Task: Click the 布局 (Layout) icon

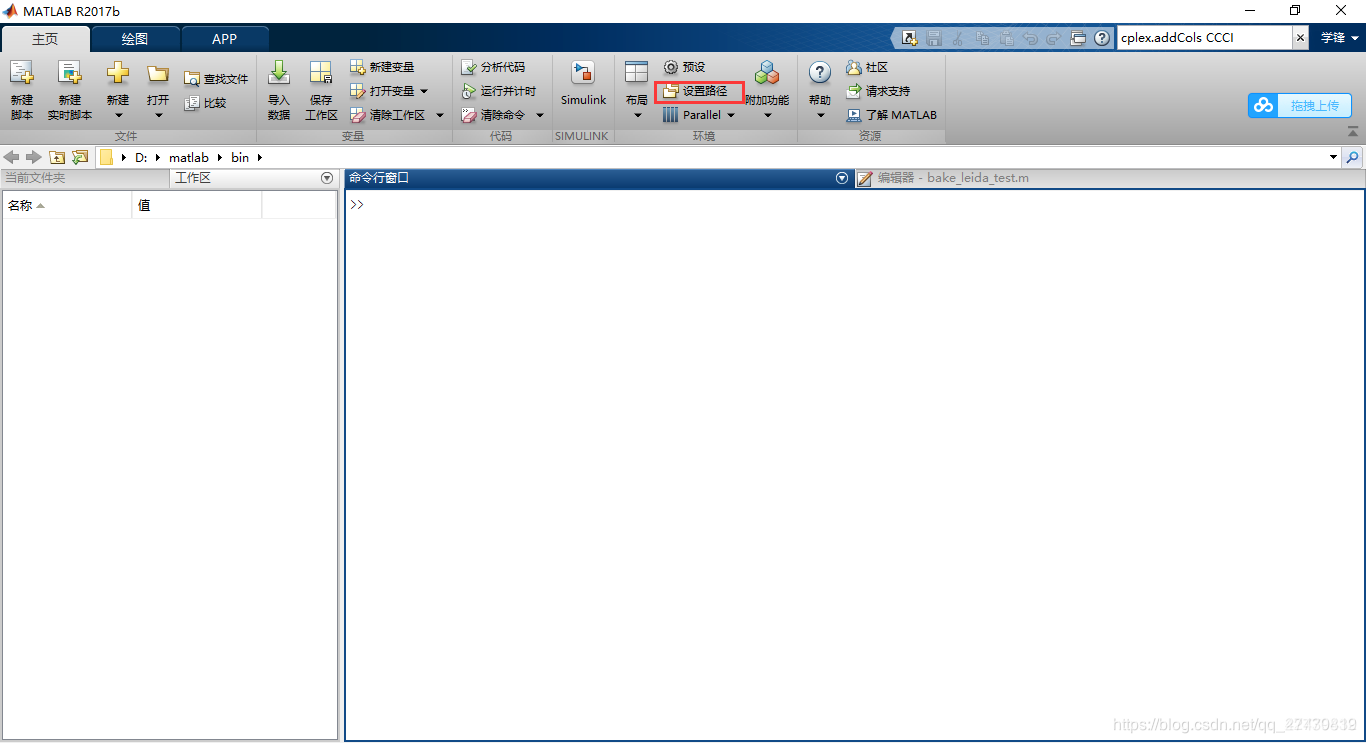Action: [637, 73]
